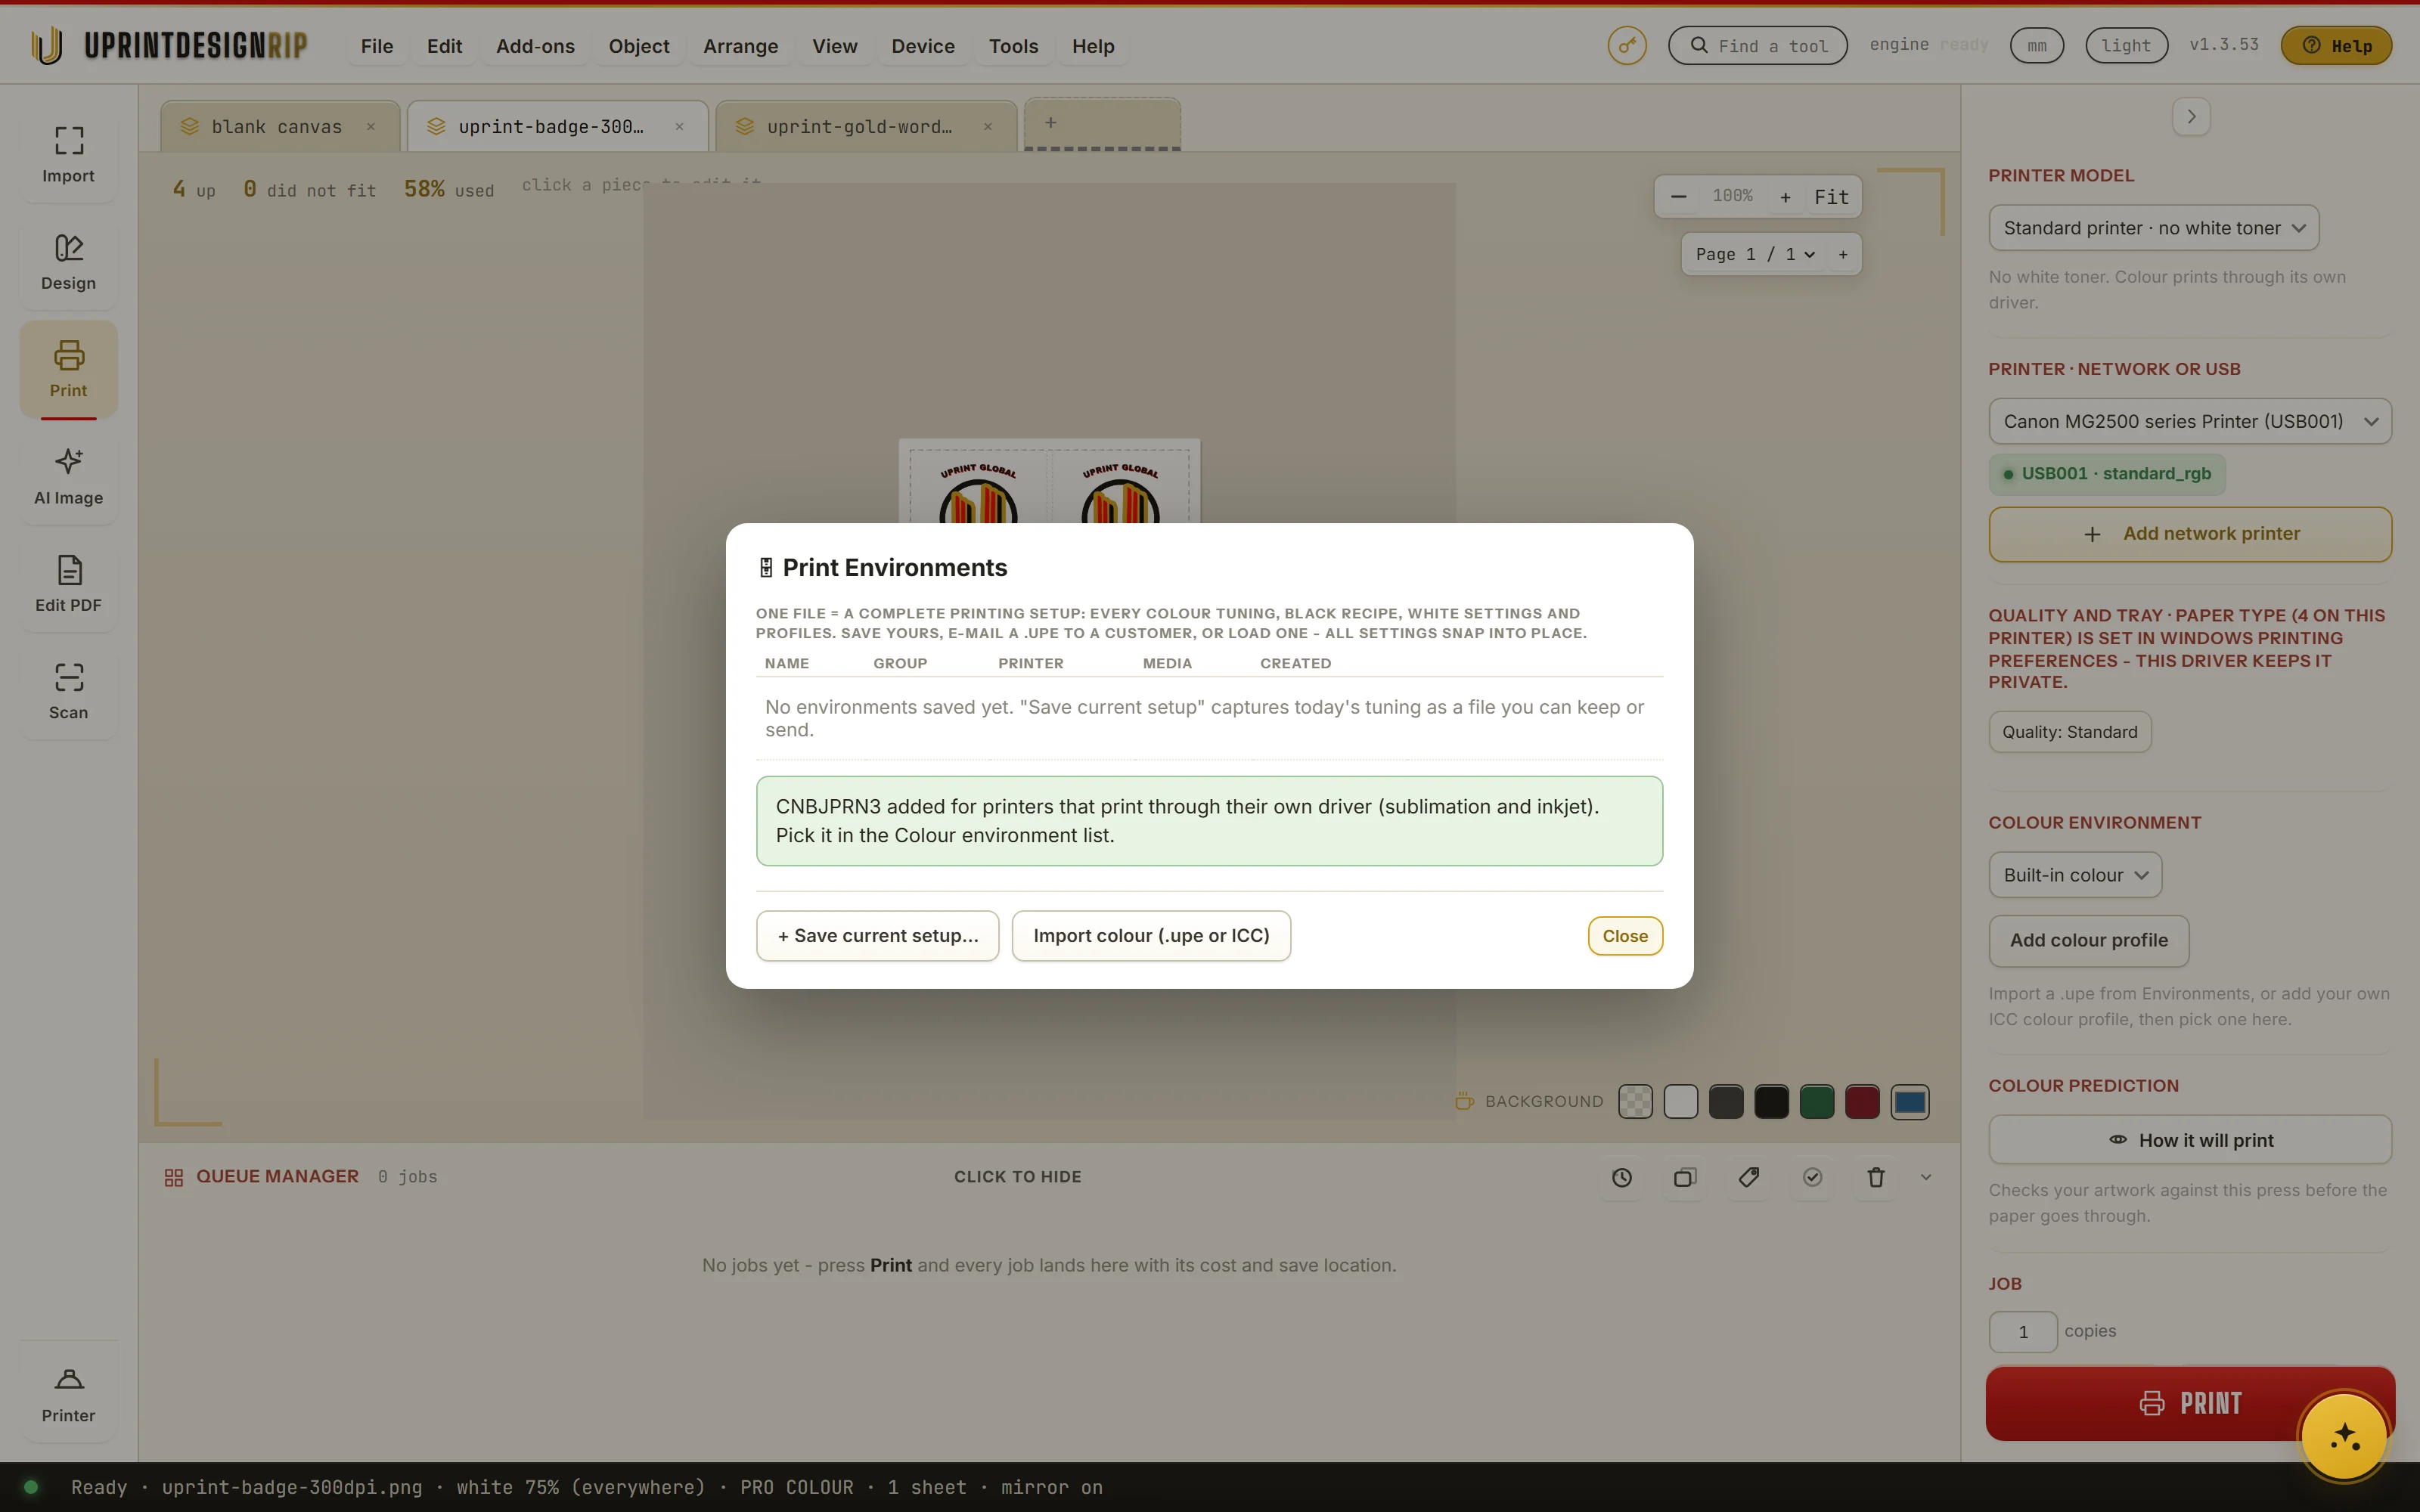Expand the Printer Model dropdown
This screenshot has width=2420, height=1512.
pos(2153,228)
